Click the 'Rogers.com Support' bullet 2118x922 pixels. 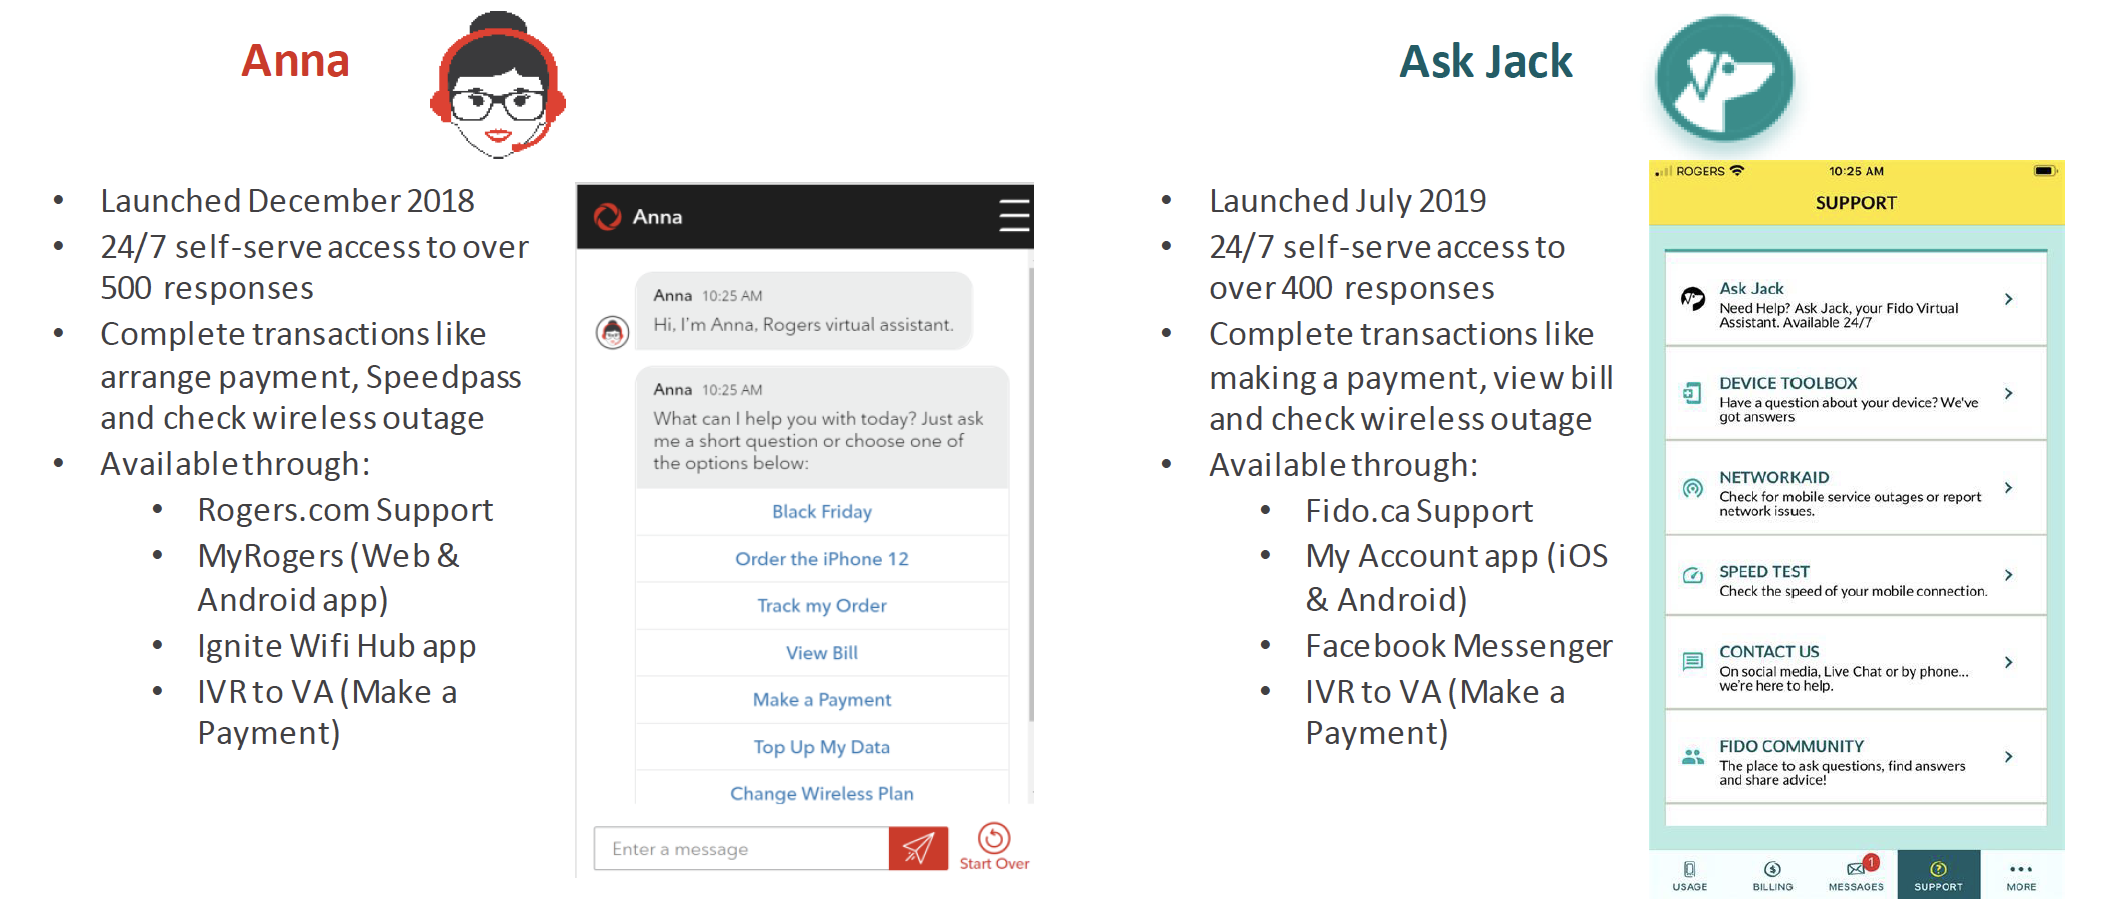(x=345, y=510)
